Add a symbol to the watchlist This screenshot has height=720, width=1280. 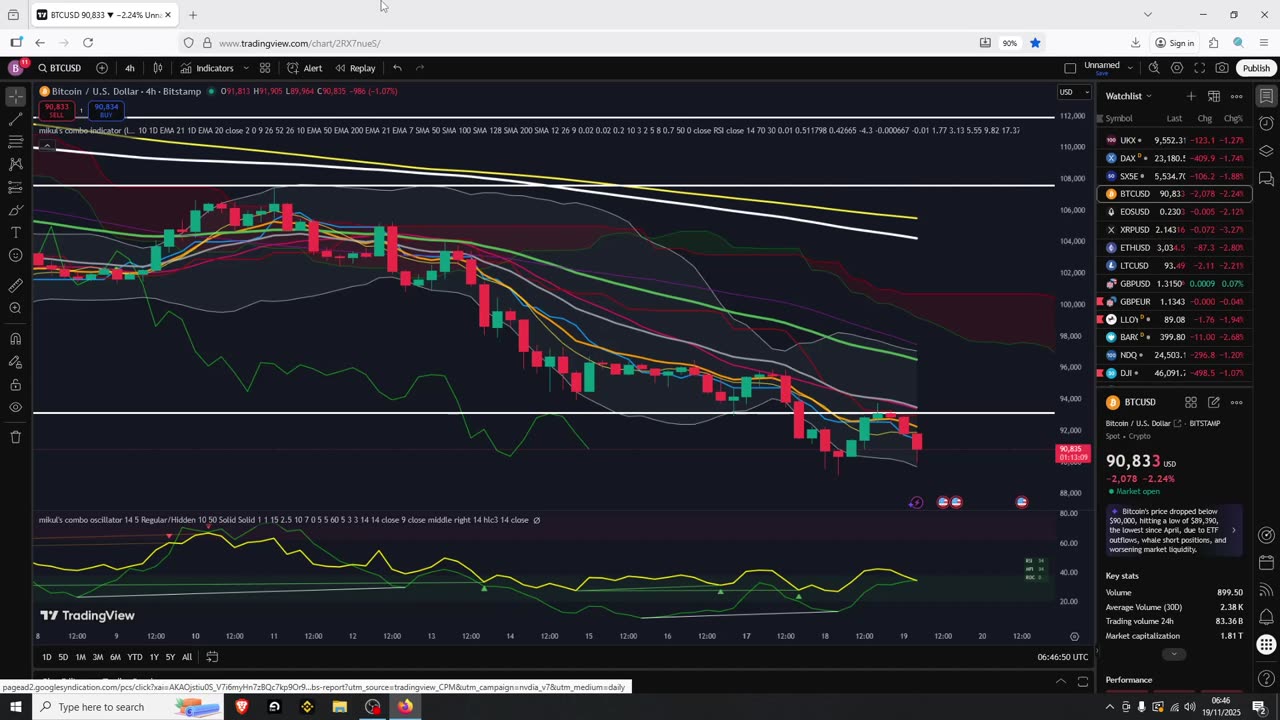coord(1190,96)
